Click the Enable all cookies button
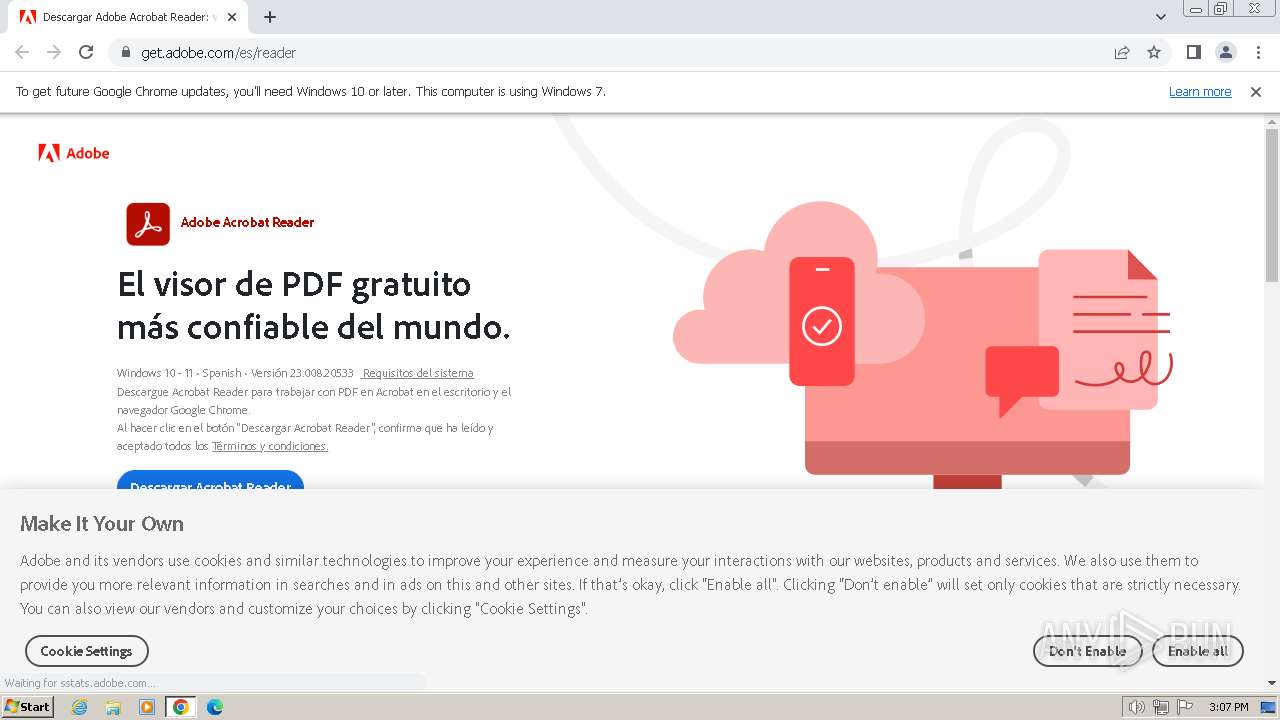1280x720 pixels. (1198, 651)
